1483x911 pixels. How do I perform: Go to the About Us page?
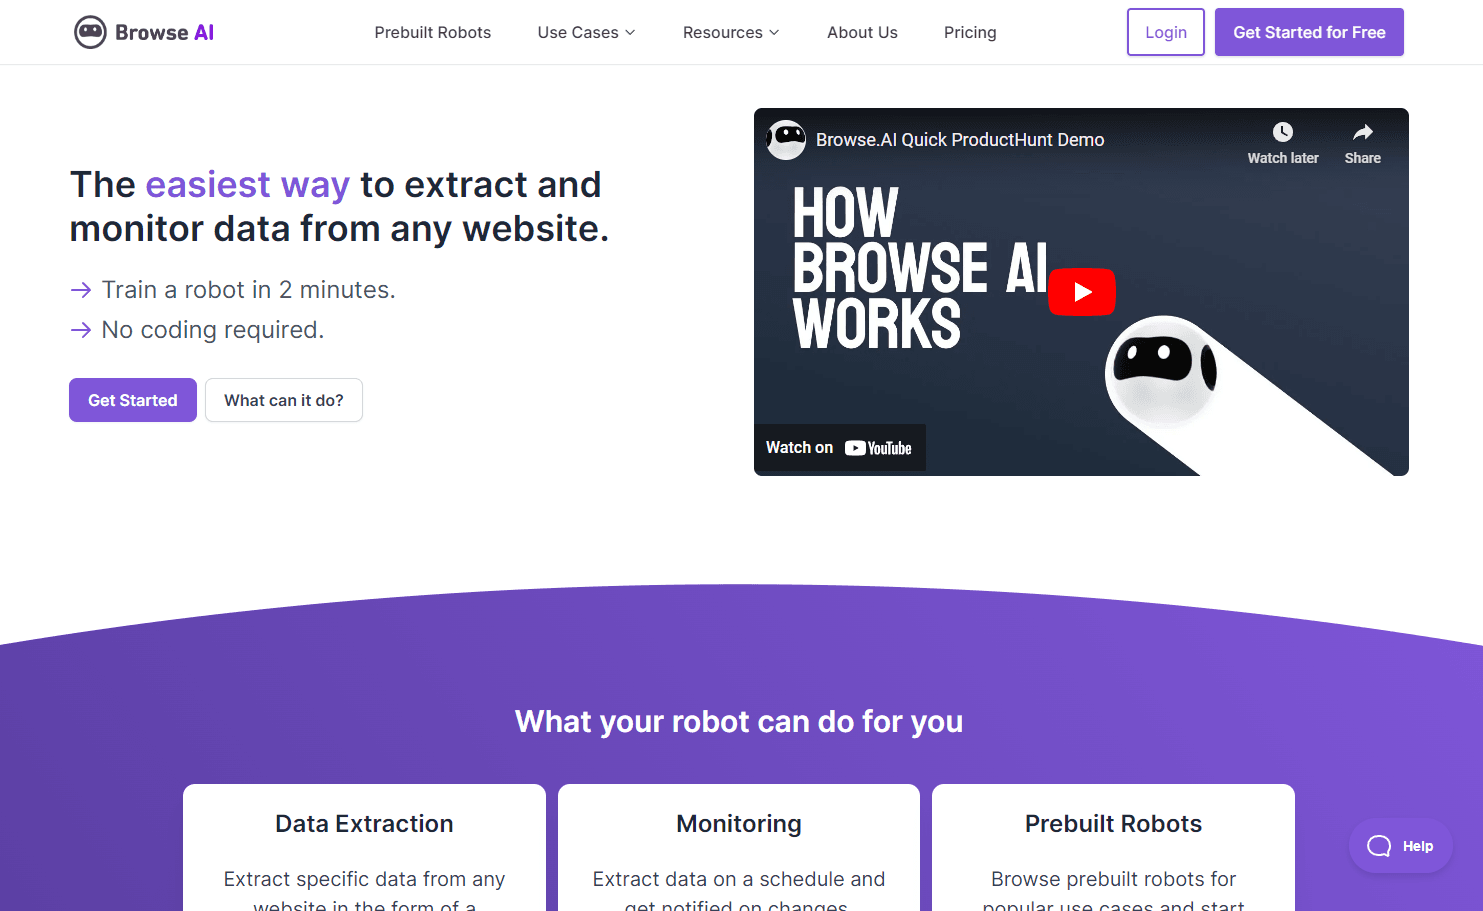(862, 32)
